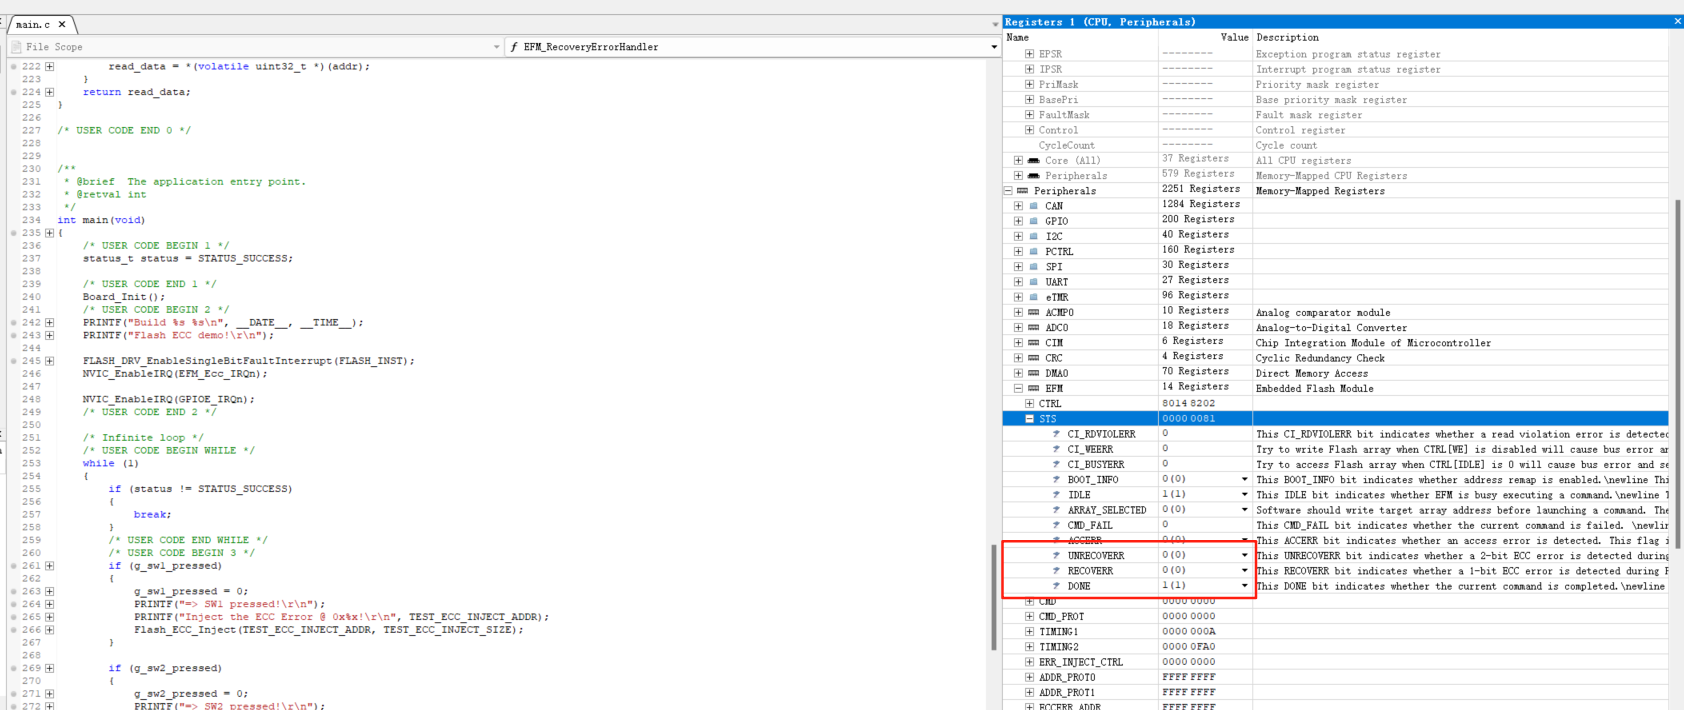Click the UART peripheral folder icon
This screenshot has height=710, width=1684.
click(1034, 282)
